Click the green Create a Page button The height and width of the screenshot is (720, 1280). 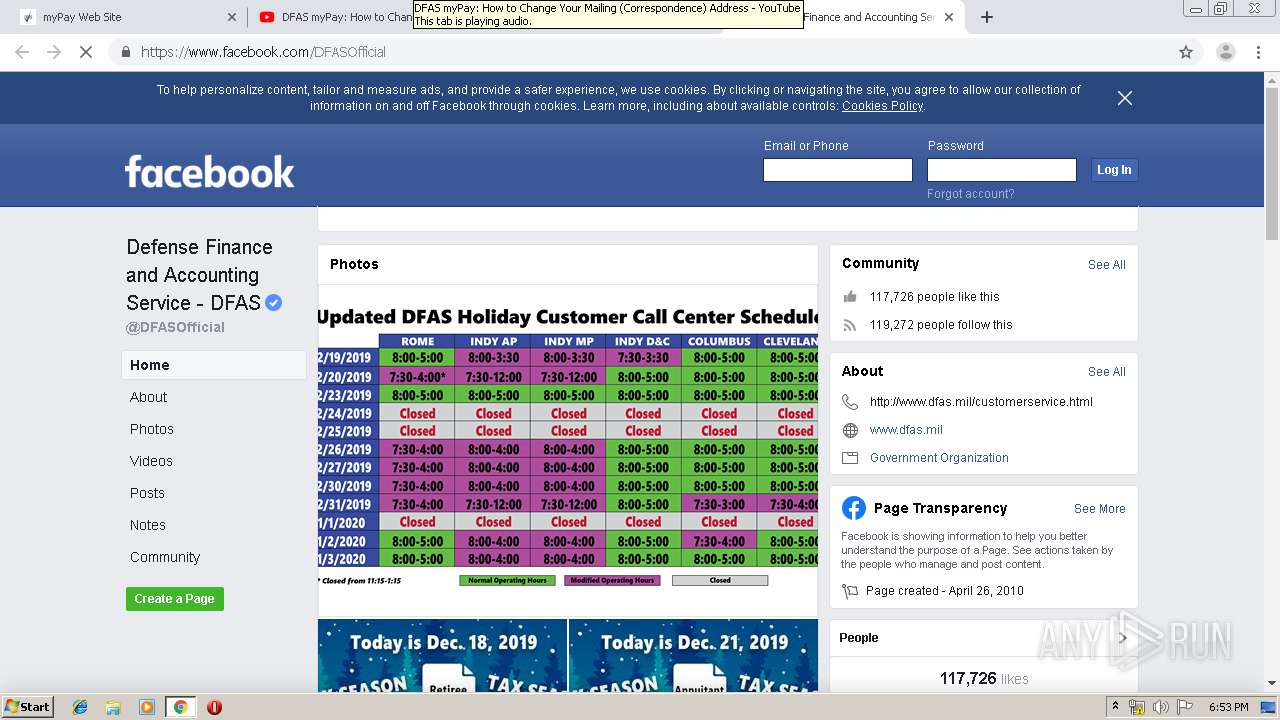[x=175, y=599]
